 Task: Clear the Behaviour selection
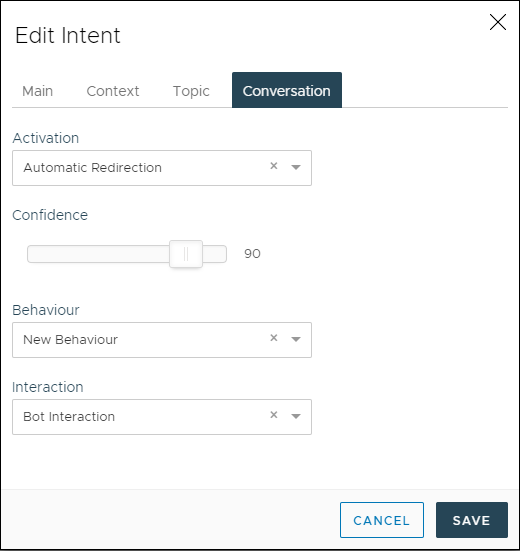pyautogui.click(x=274, y=338)
